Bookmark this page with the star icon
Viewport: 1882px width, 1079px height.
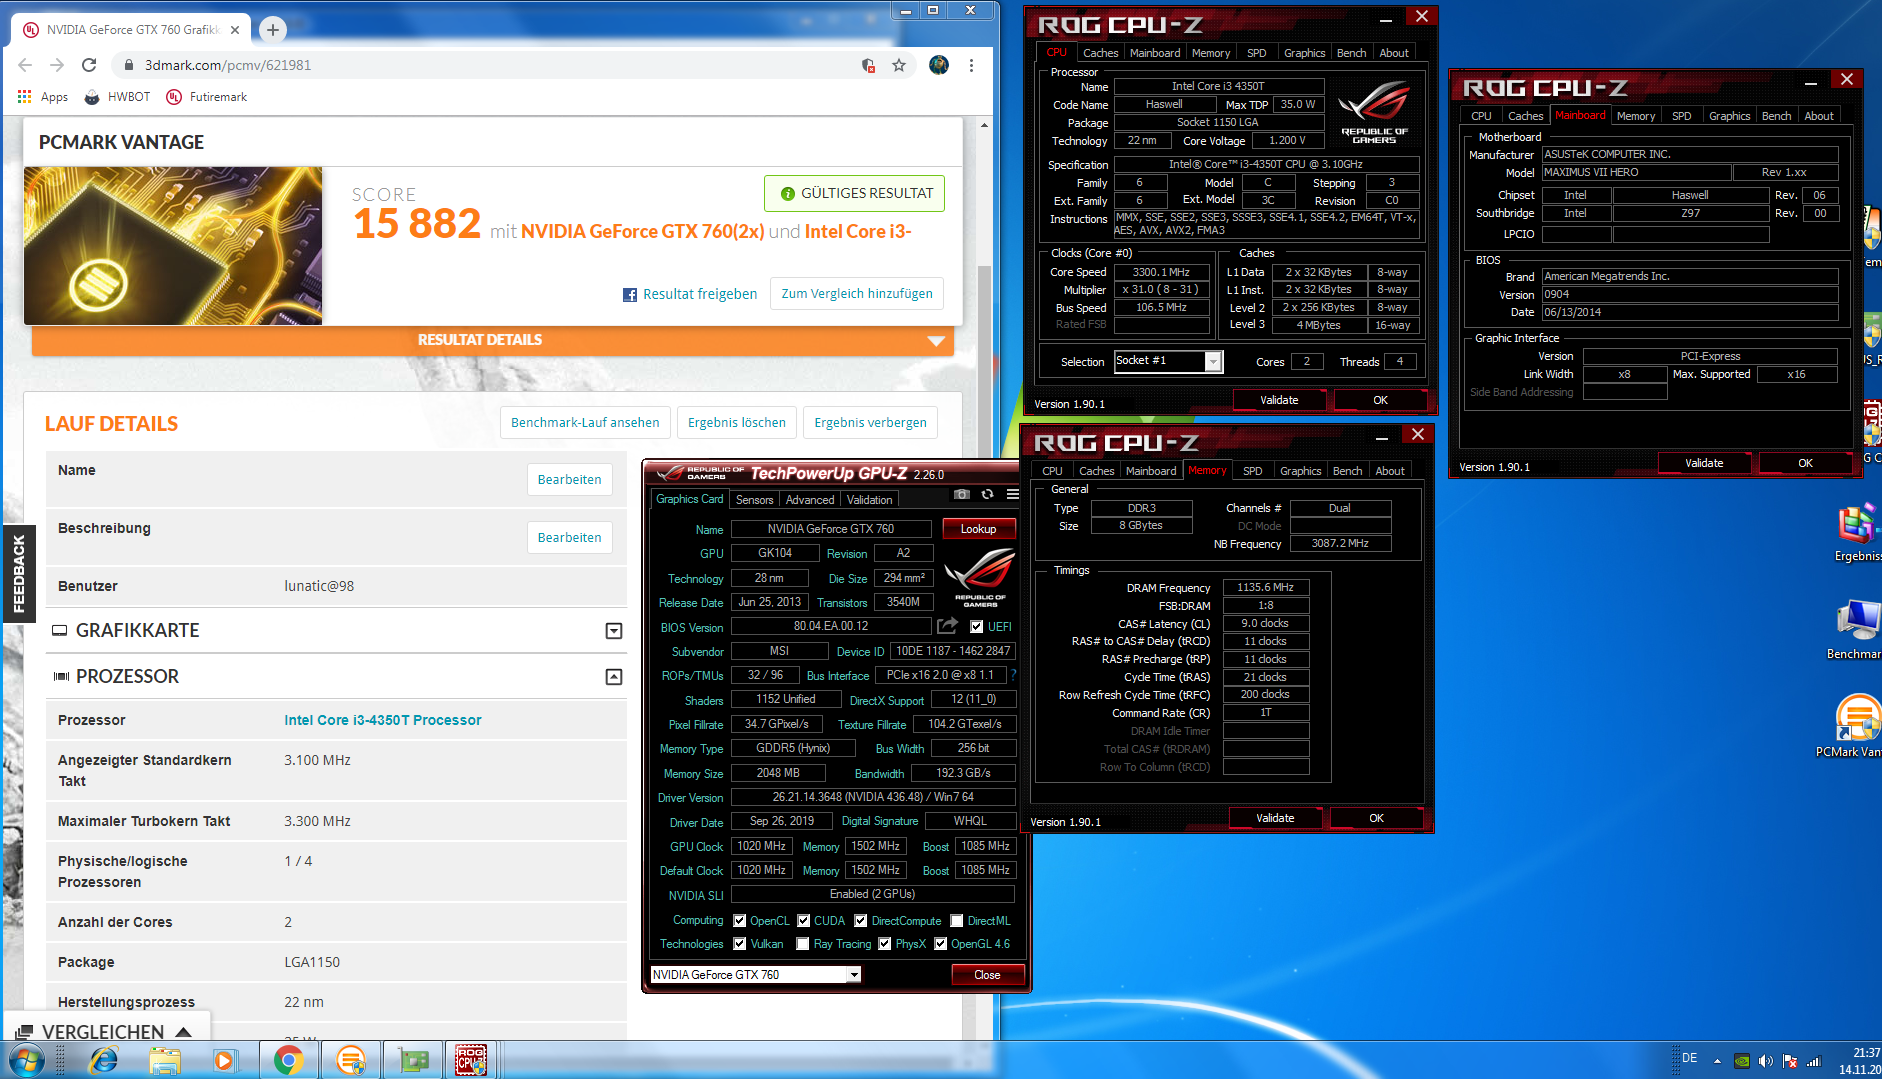(x=899, y=65)
